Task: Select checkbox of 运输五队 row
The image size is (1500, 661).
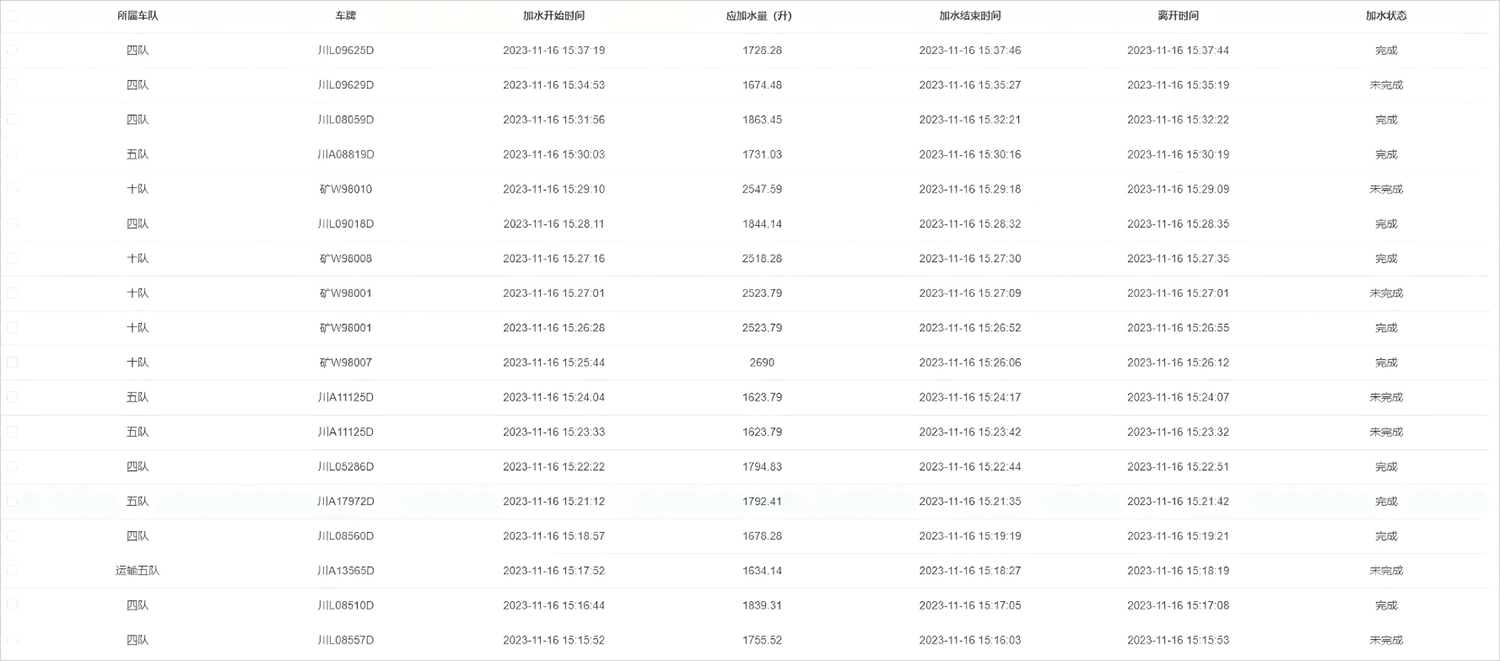Action: click(x=12, y=570)
